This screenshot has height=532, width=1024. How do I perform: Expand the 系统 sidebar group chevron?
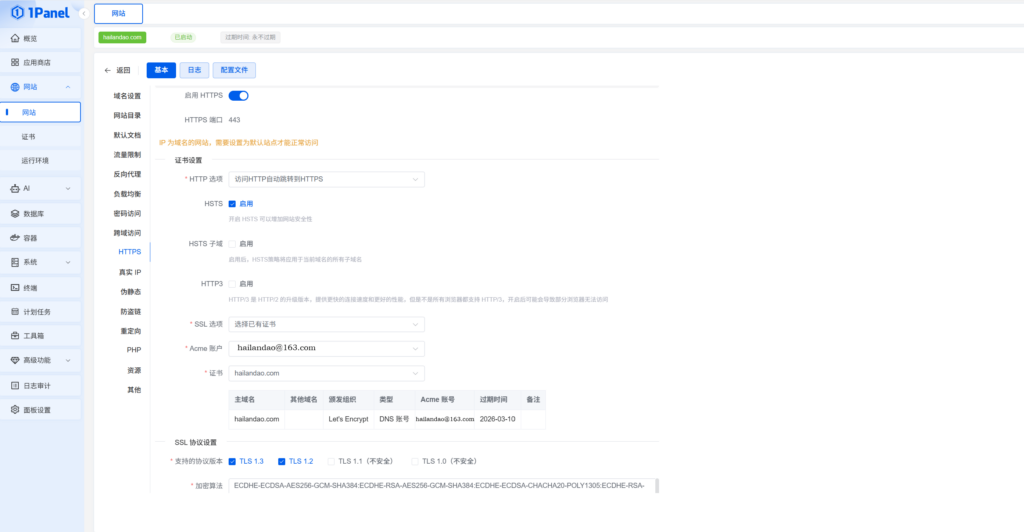pyautogui.click(x=68, y=262)
